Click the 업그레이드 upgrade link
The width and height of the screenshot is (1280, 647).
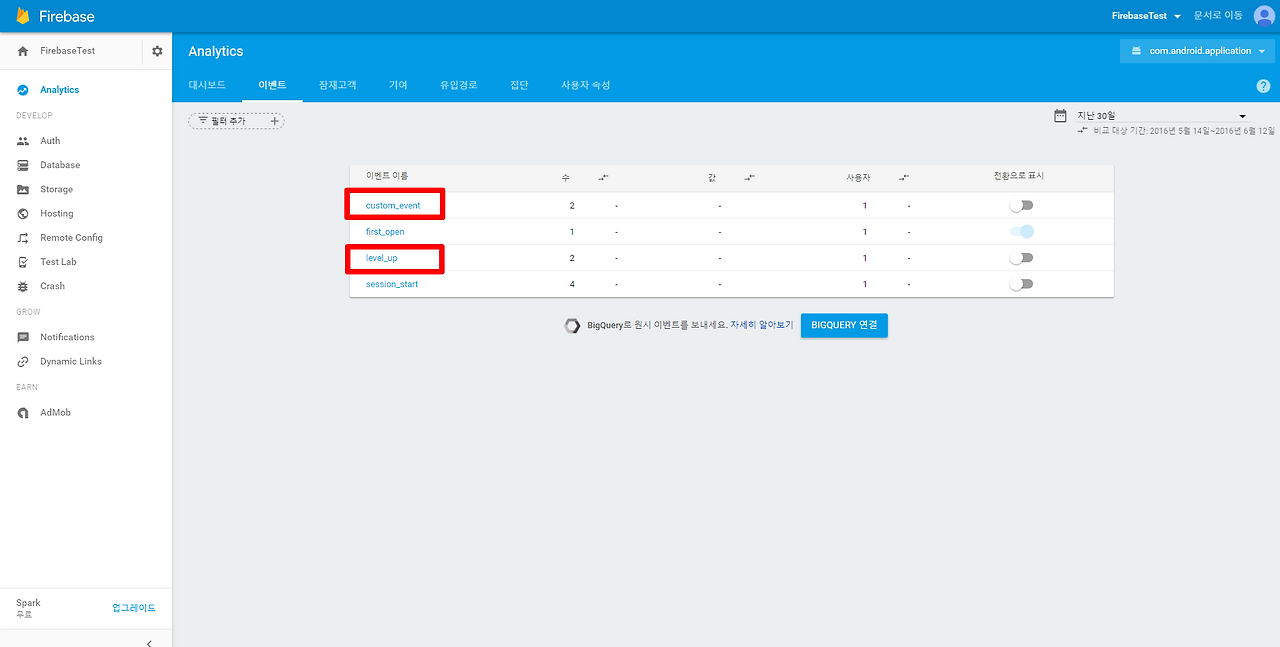134,608
